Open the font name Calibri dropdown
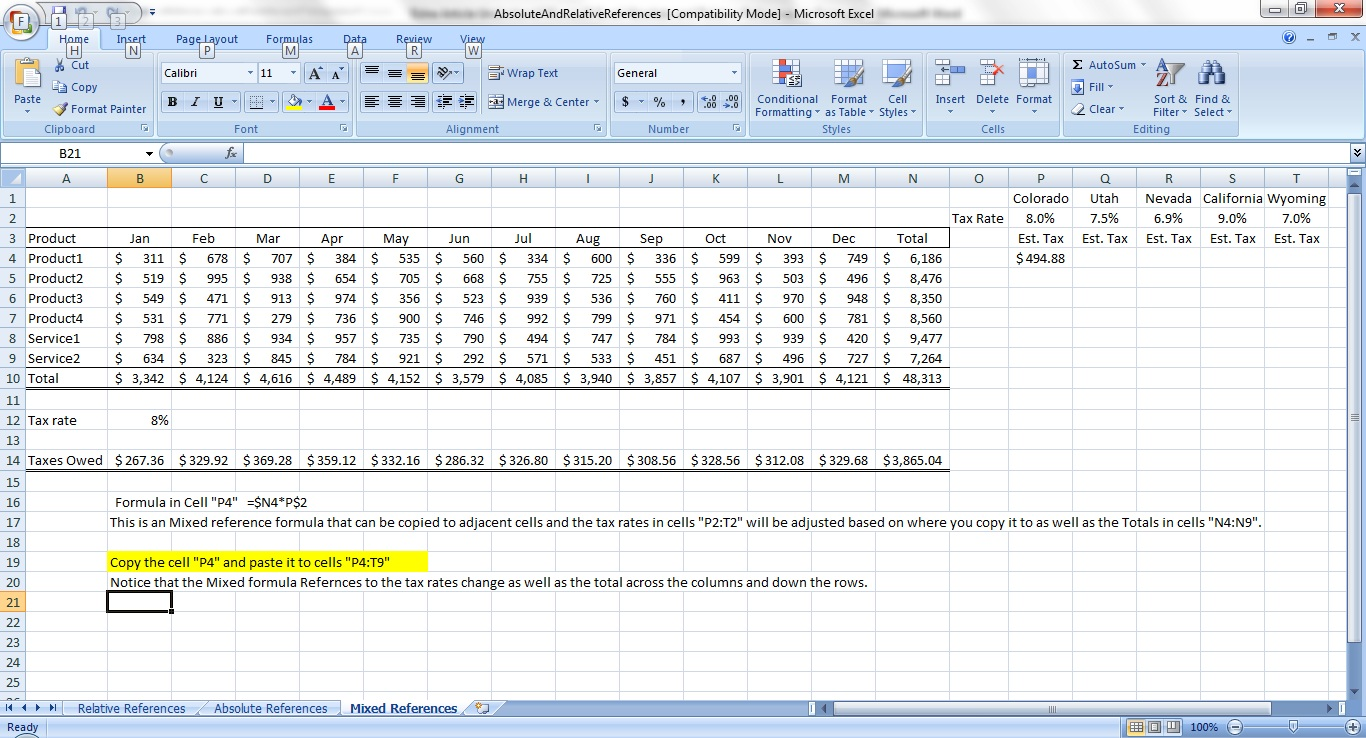 [250, 73]
